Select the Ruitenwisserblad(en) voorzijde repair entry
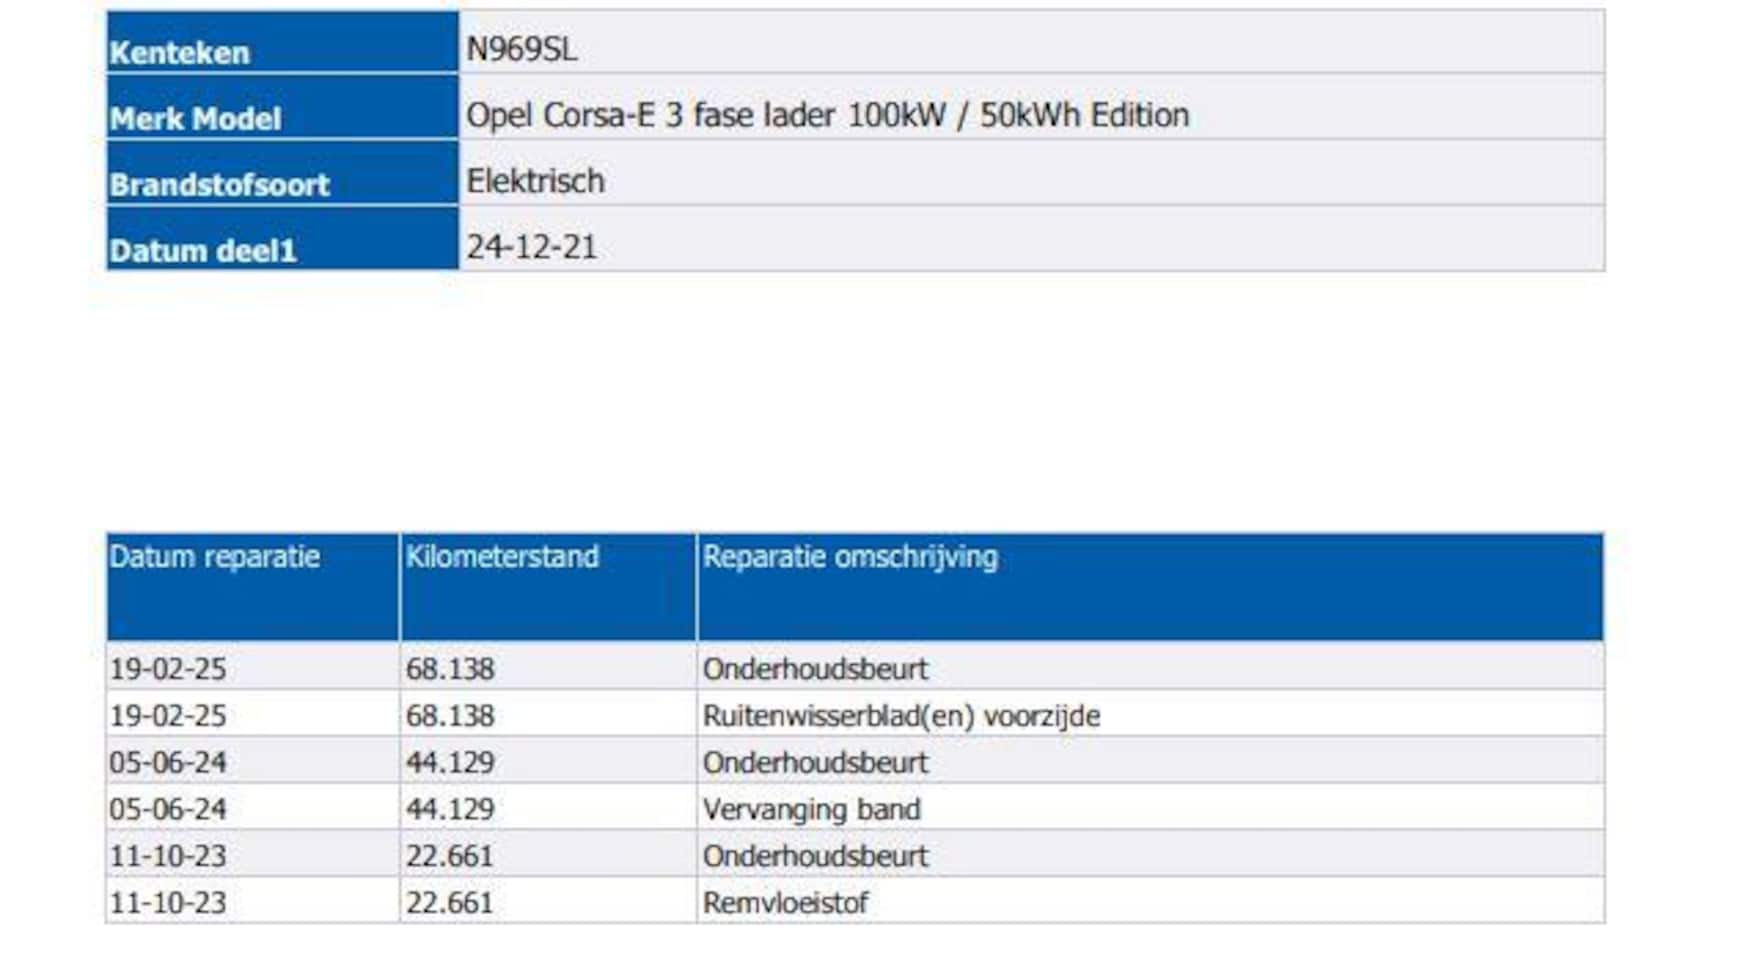Image resolution: width=1741 pixels, height=960 pixels. click(x=901, y=716)
